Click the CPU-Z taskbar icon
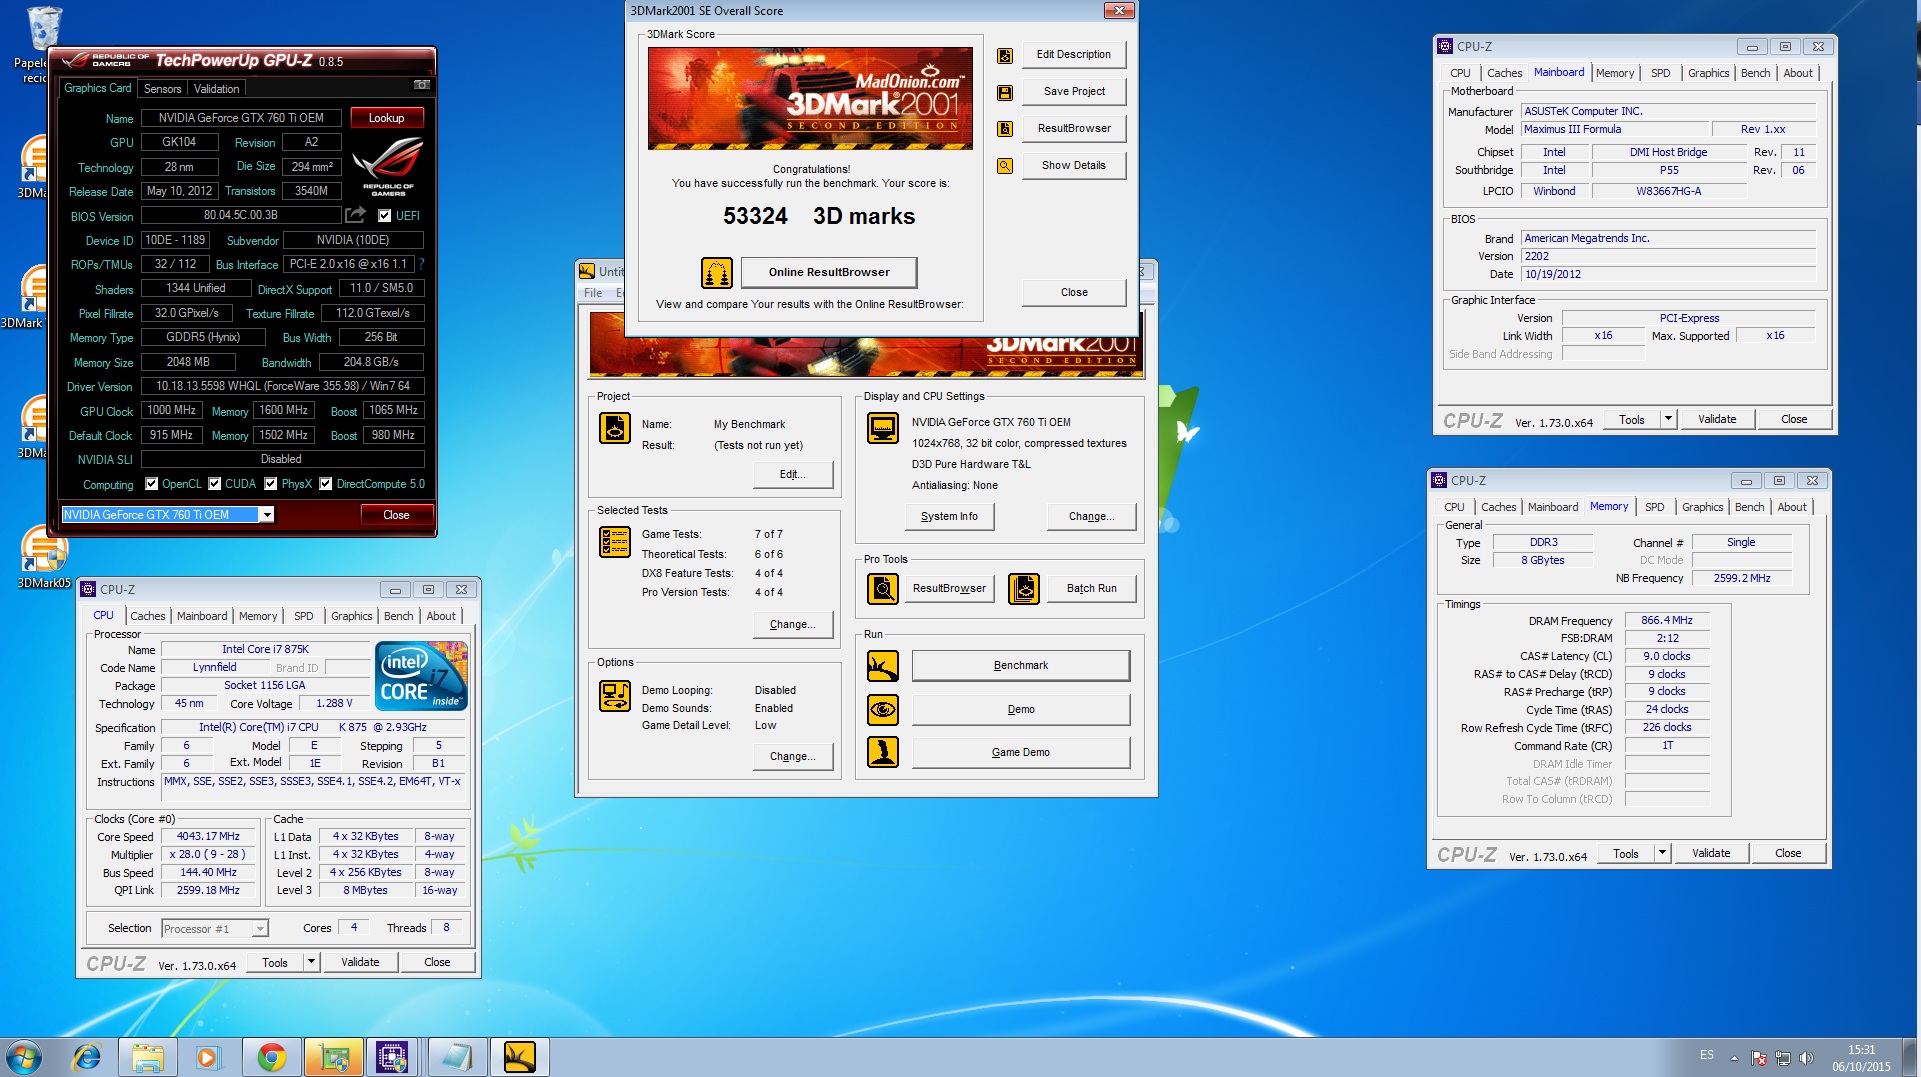 pos(392,1057)
